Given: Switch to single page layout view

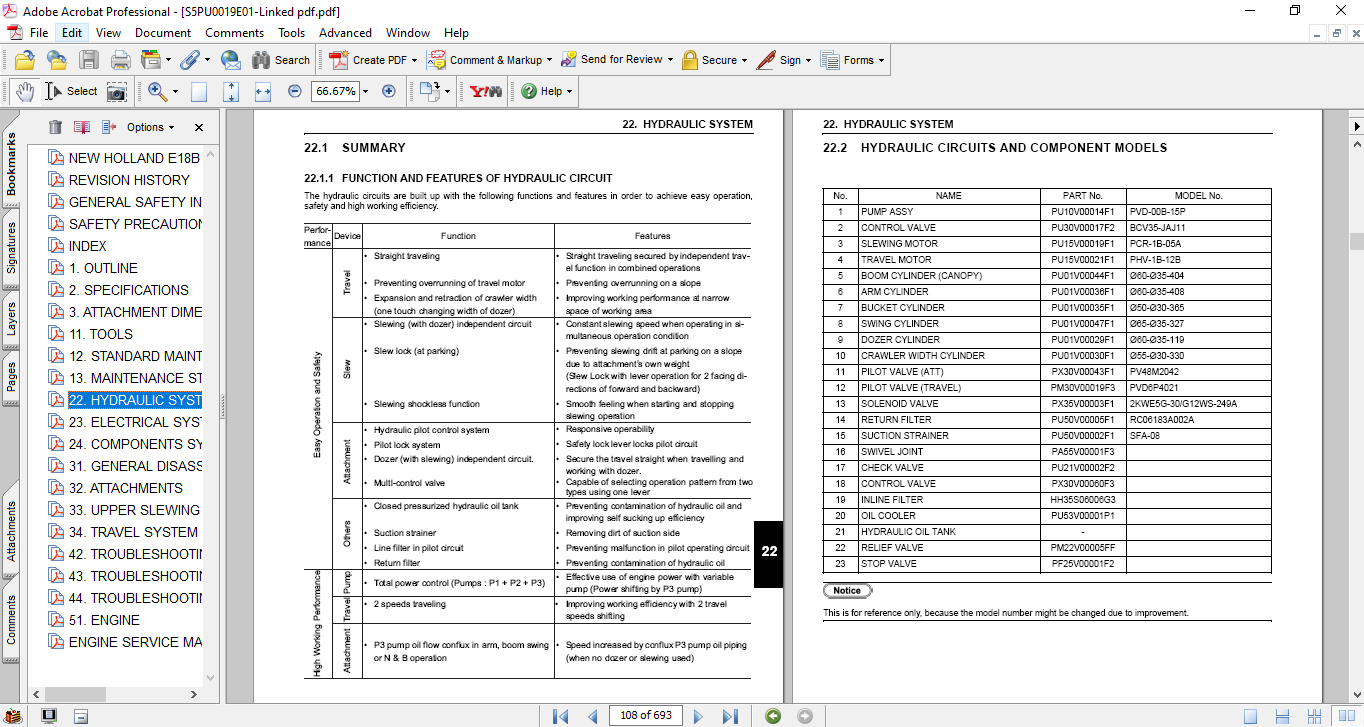Looking at the screenshot, I should [1250, 716].
